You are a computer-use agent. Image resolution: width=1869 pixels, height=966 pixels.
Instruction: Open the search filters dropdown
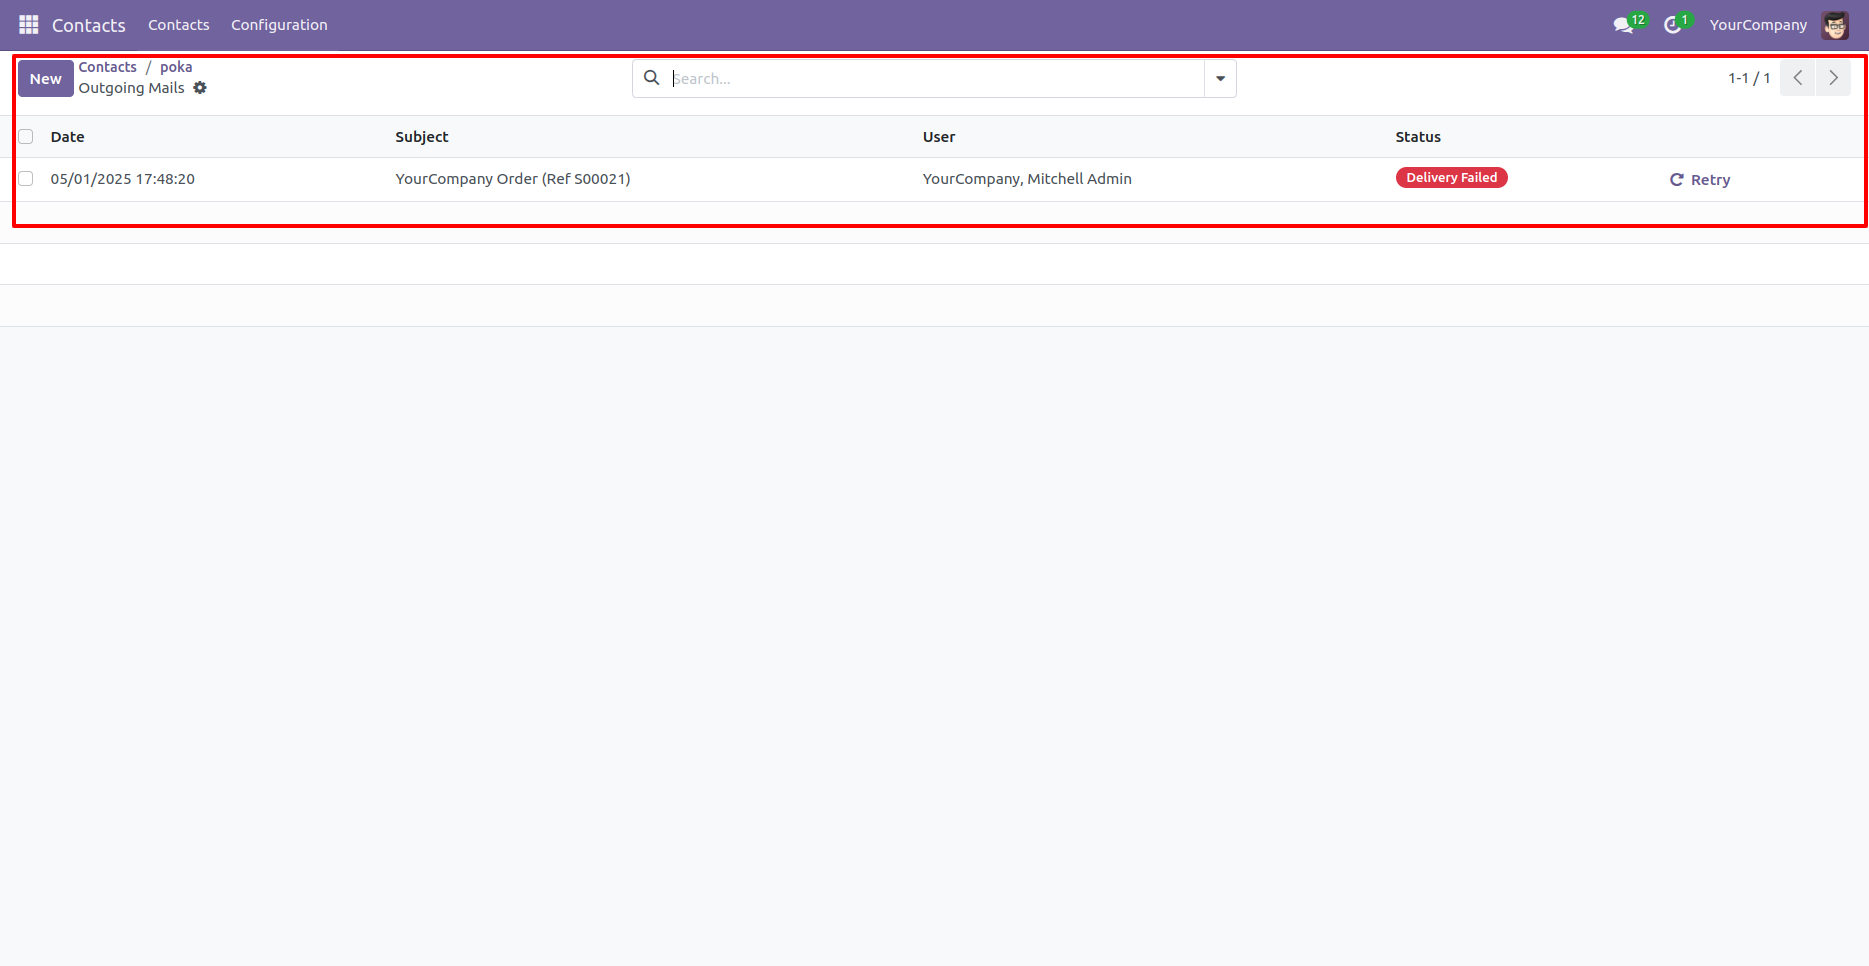[x=1219, y=77]
